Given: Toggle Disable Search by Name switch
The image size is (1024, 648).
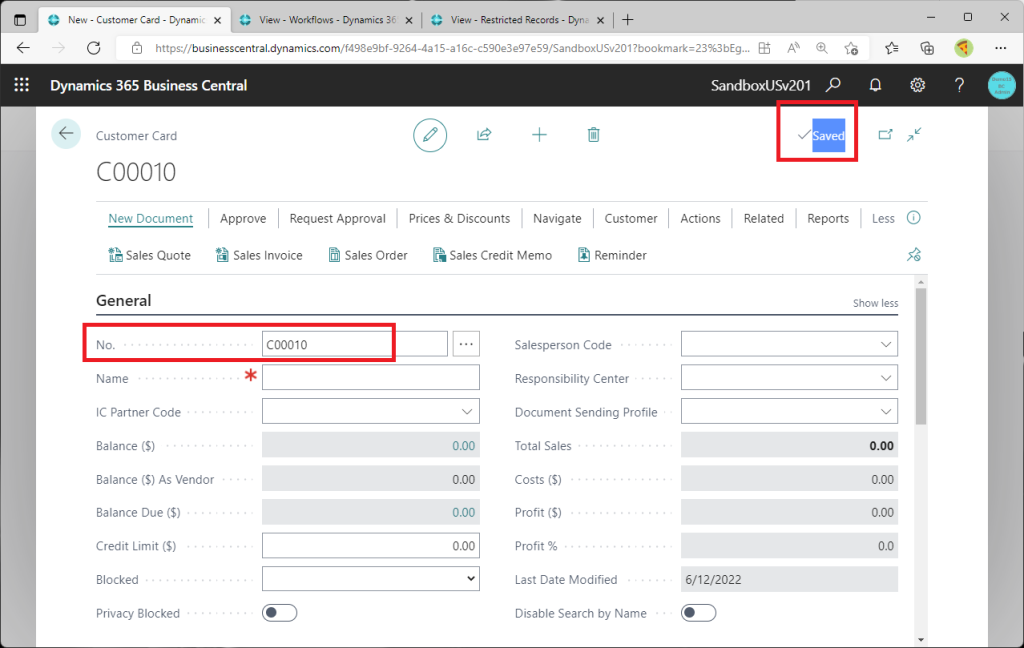Looking at the screenshot, I should point(698,613).
